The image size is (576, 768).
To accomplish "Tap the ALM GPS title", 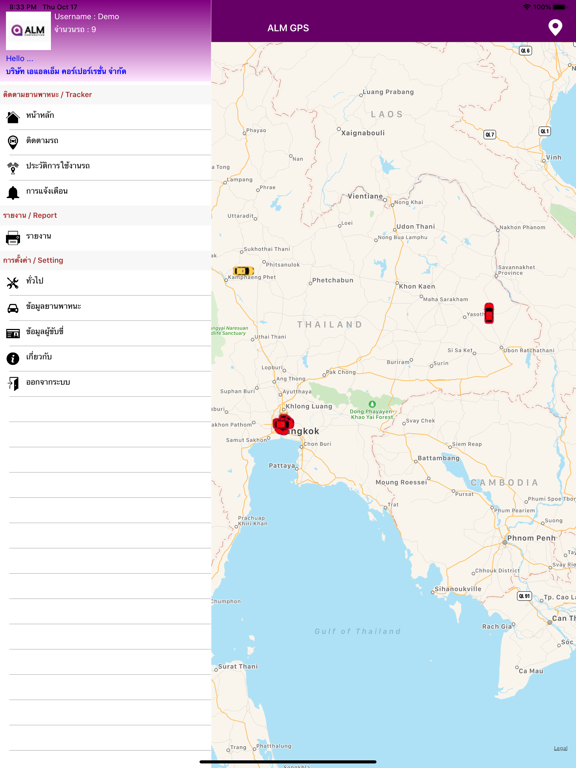I will tap(288, 28).
